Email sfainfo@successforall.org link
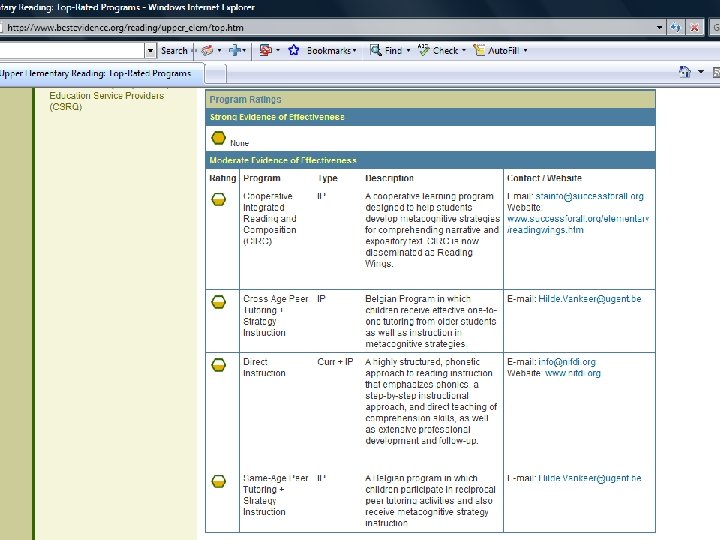The height and width of the screenshot is (540, 720). [x=590, y=196]
